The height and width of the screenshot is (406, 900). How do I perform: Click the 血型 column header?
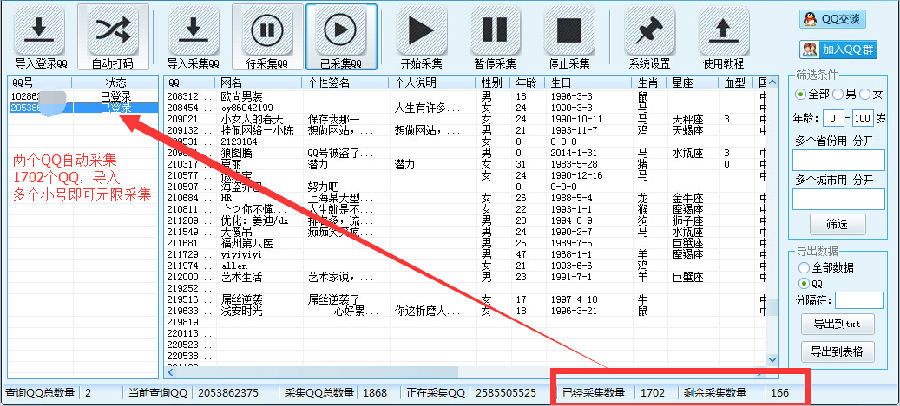[735, 82]
